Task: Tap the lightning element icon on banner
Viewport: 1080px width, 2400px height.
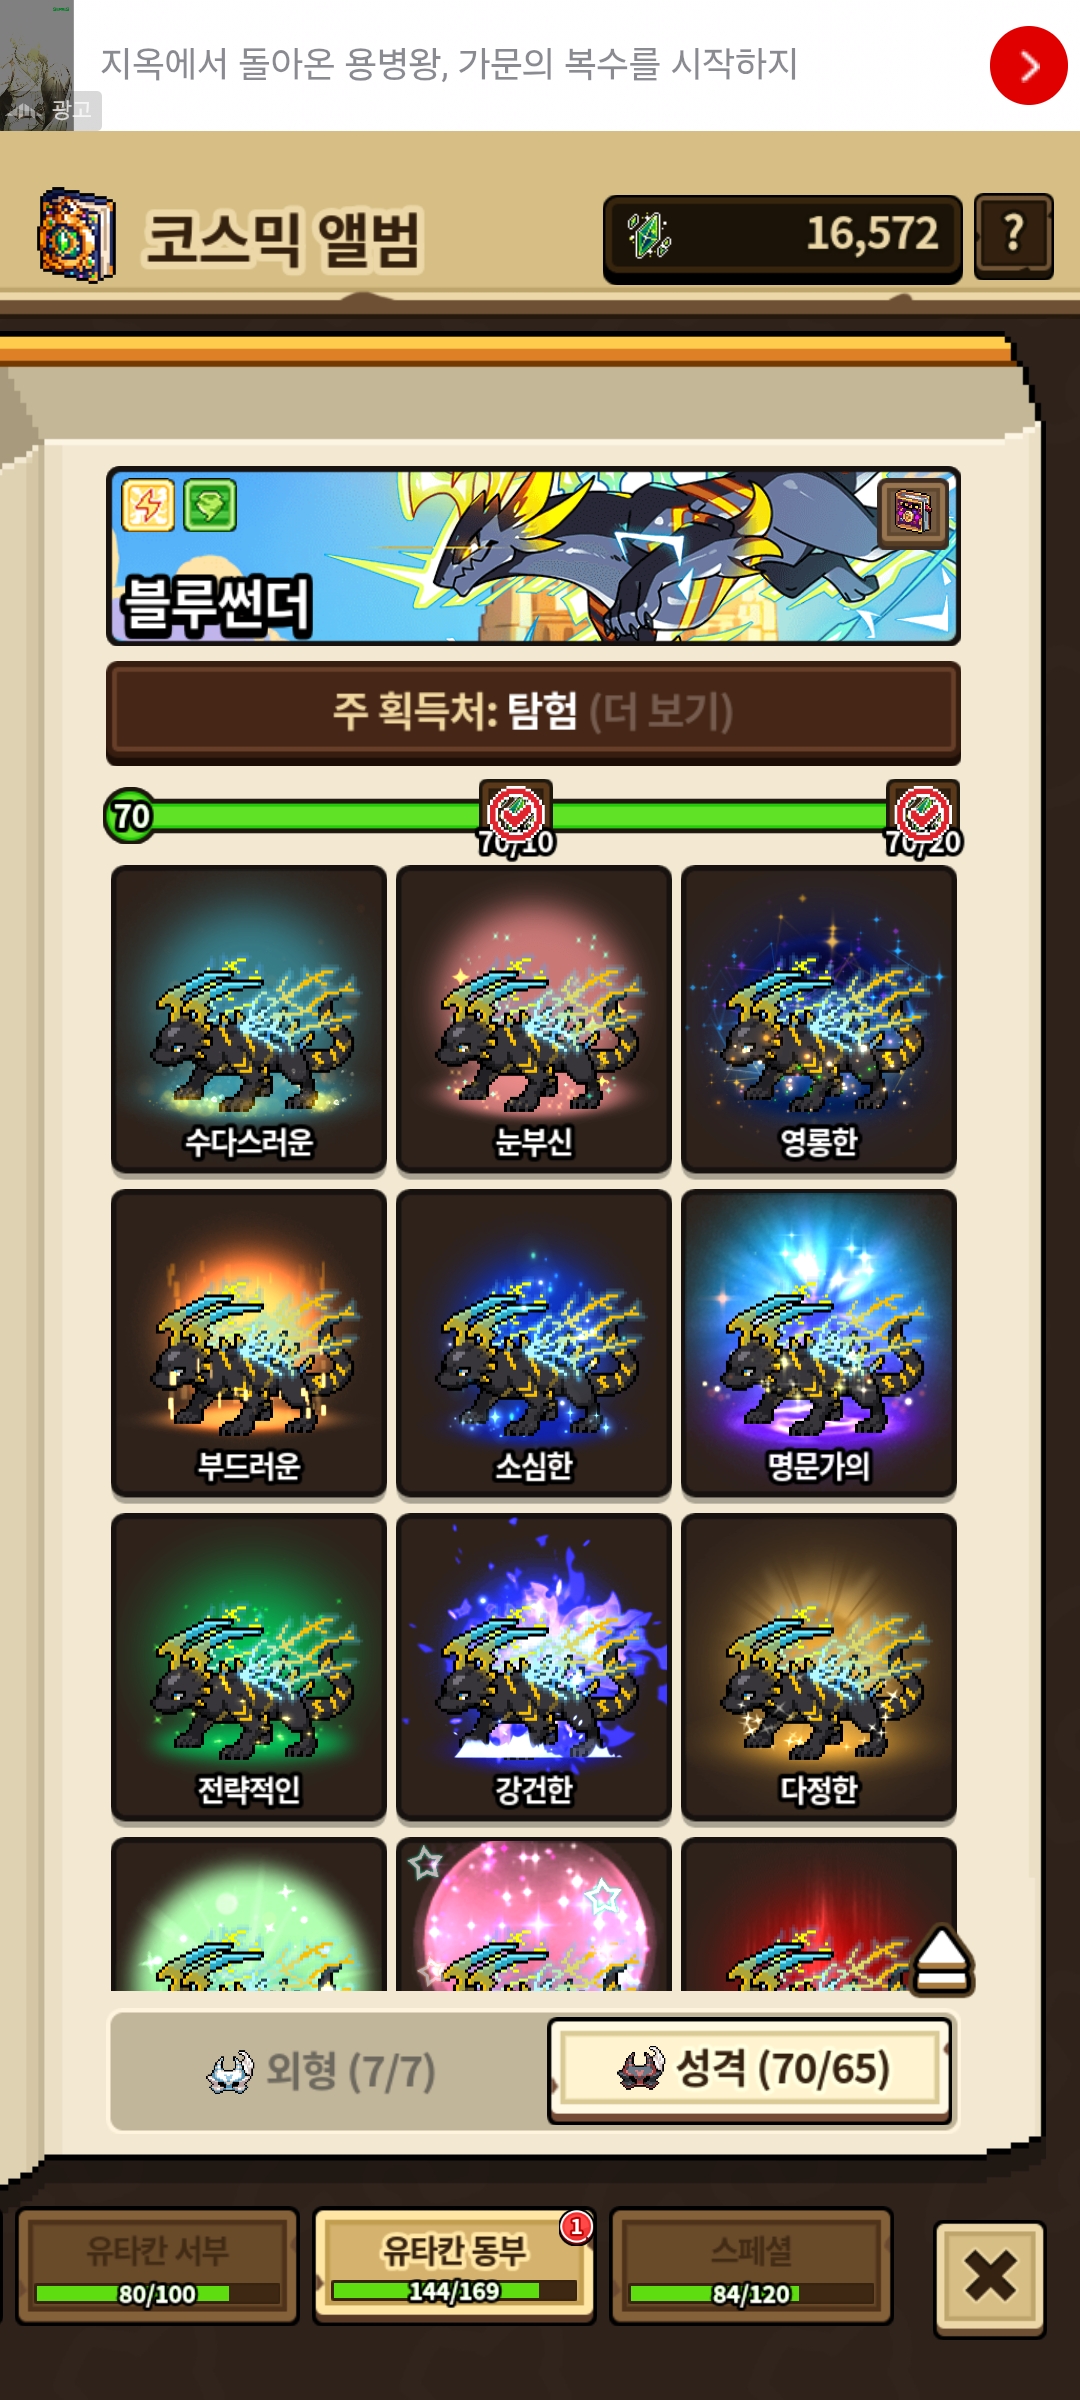Action: click(148, 505)
